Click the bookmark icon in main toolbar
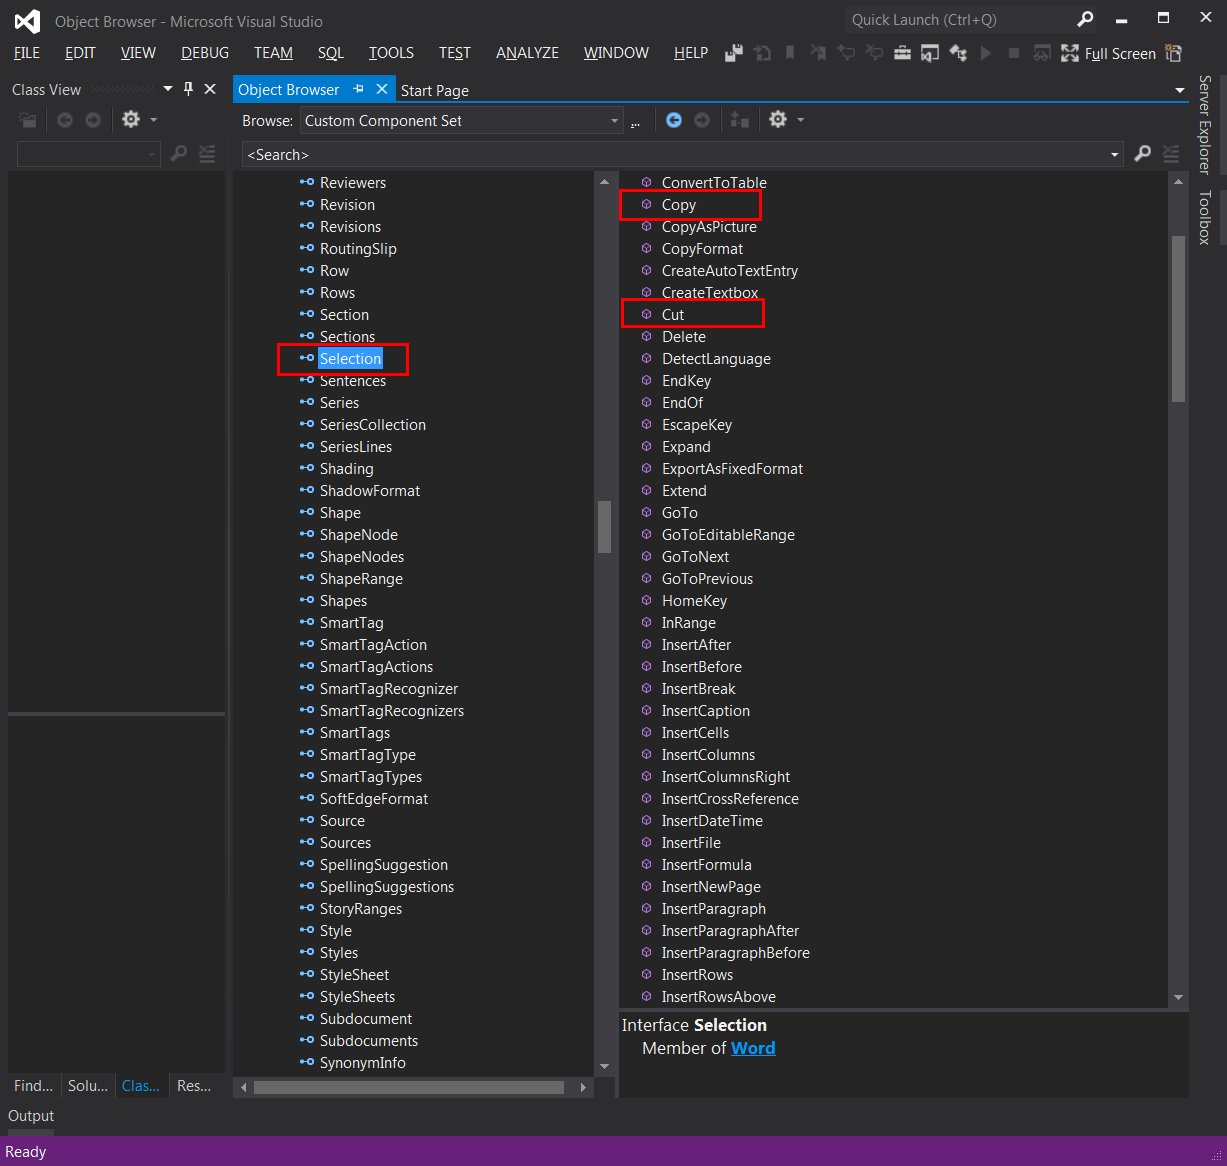Image resolution: width=1227 pixels, height=1166 pixels. 790,53
